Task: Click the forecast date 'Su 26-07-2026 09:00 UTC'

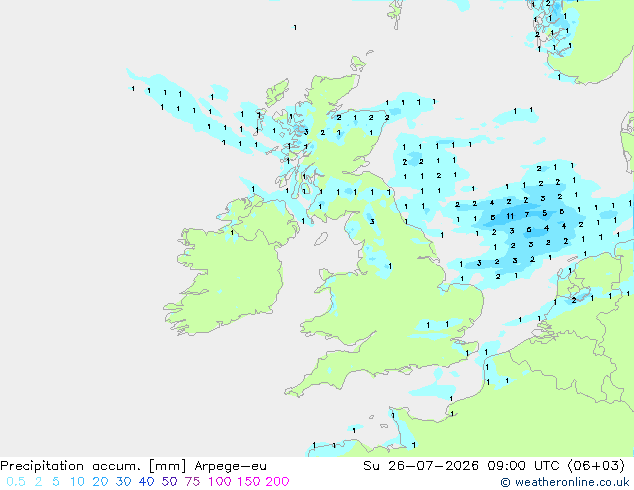Action: click(461, 466)
